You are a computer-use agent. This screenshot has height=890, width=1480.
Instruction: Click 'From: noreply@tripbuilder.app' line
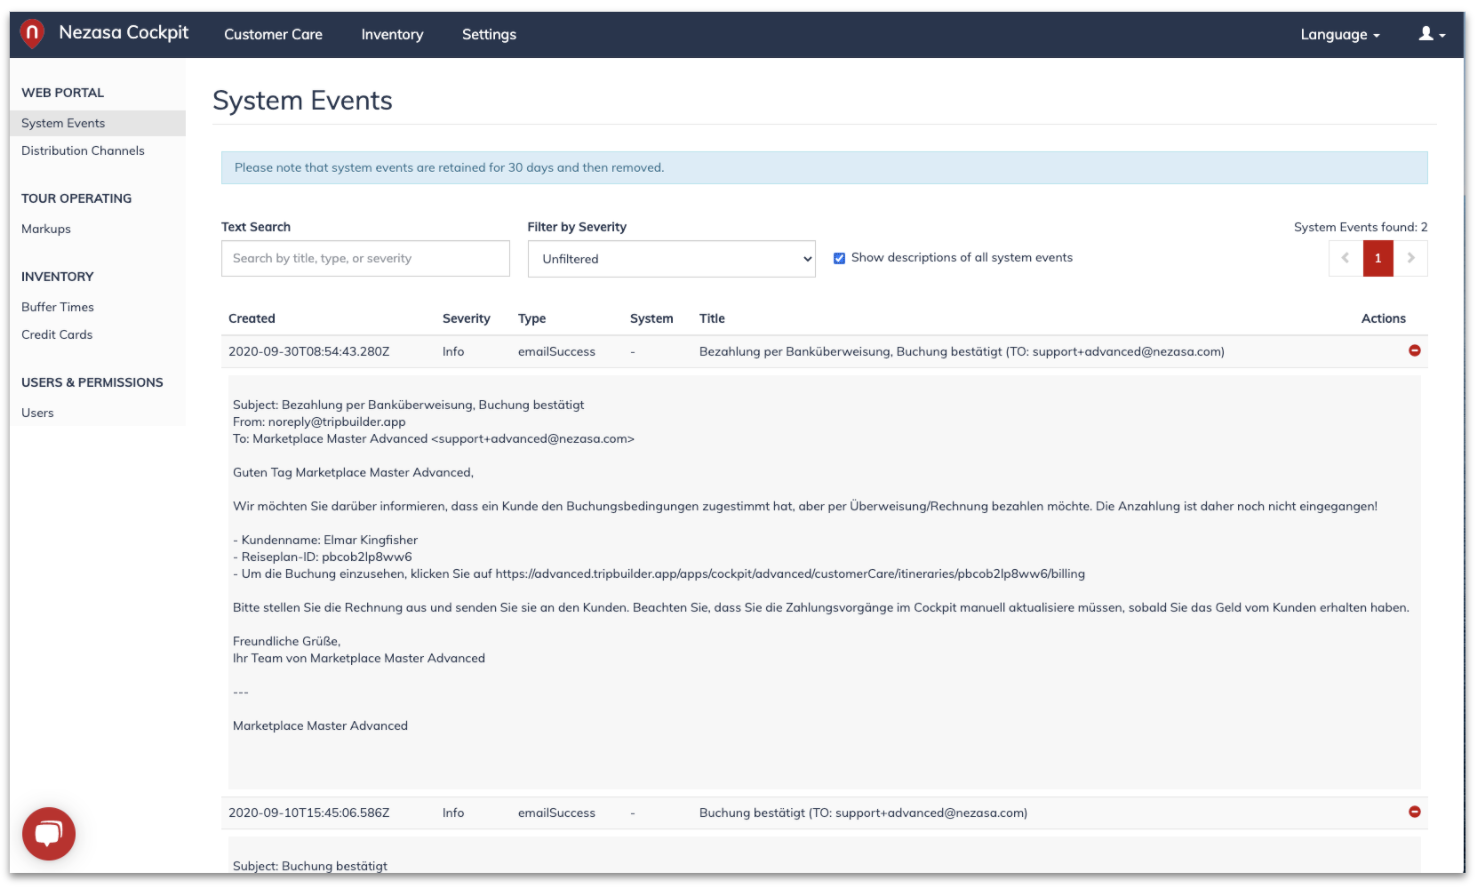[319, 422]
